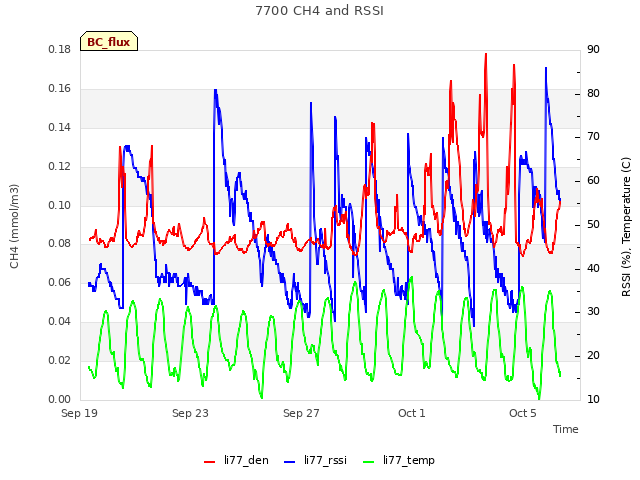Viewport: 640px width, 480px height.
Task: Click the 30 right axis value
Action: point(593,312)
